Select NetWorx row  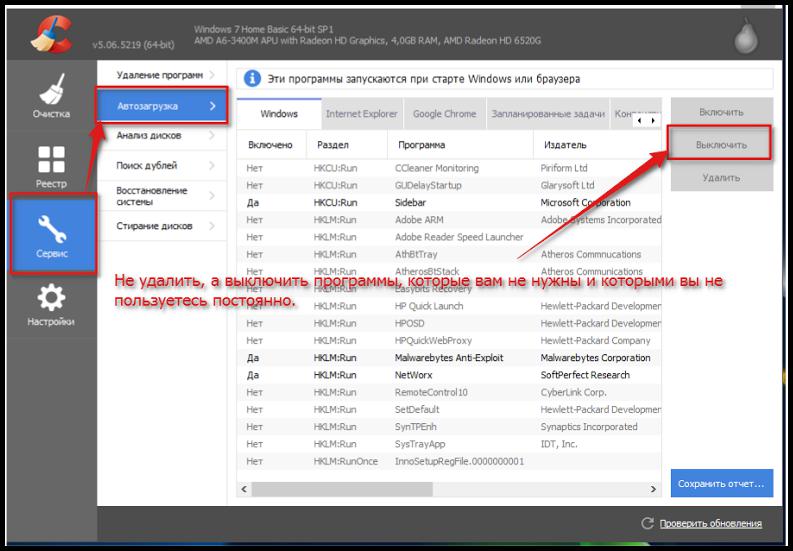pos(449,375)
